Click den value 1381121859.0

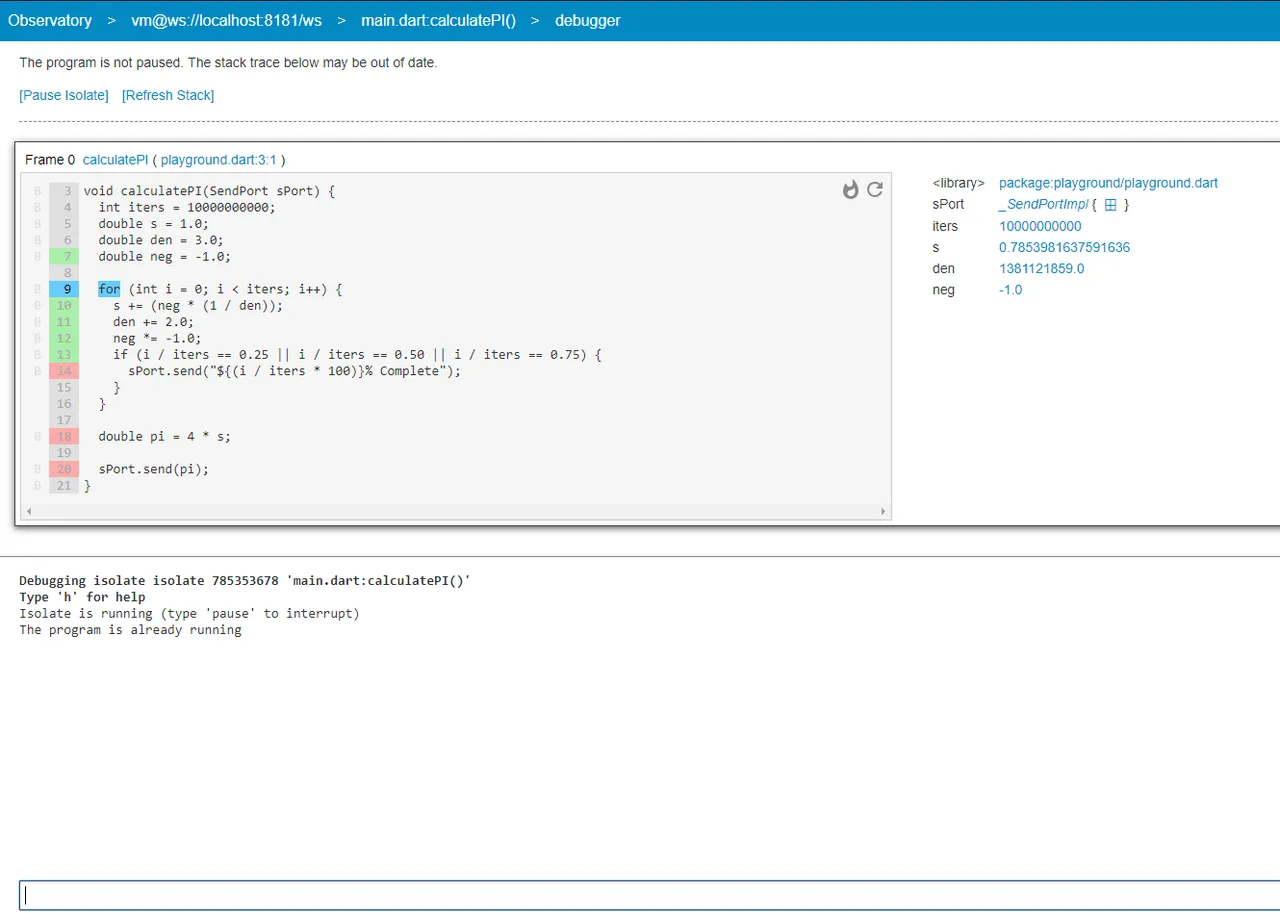tap(1041, 268)
